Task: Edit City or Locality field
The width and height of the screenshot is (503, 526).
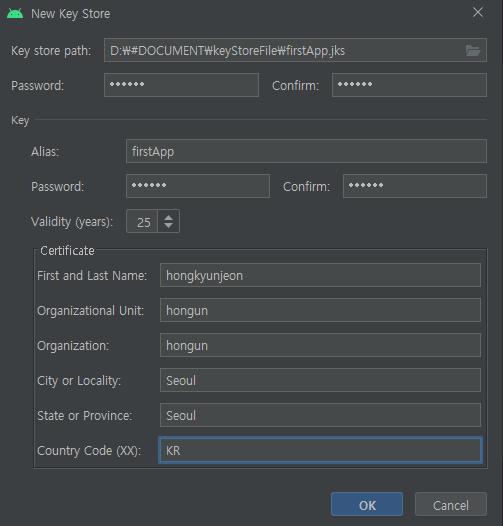Action: [x=320, y=380]
